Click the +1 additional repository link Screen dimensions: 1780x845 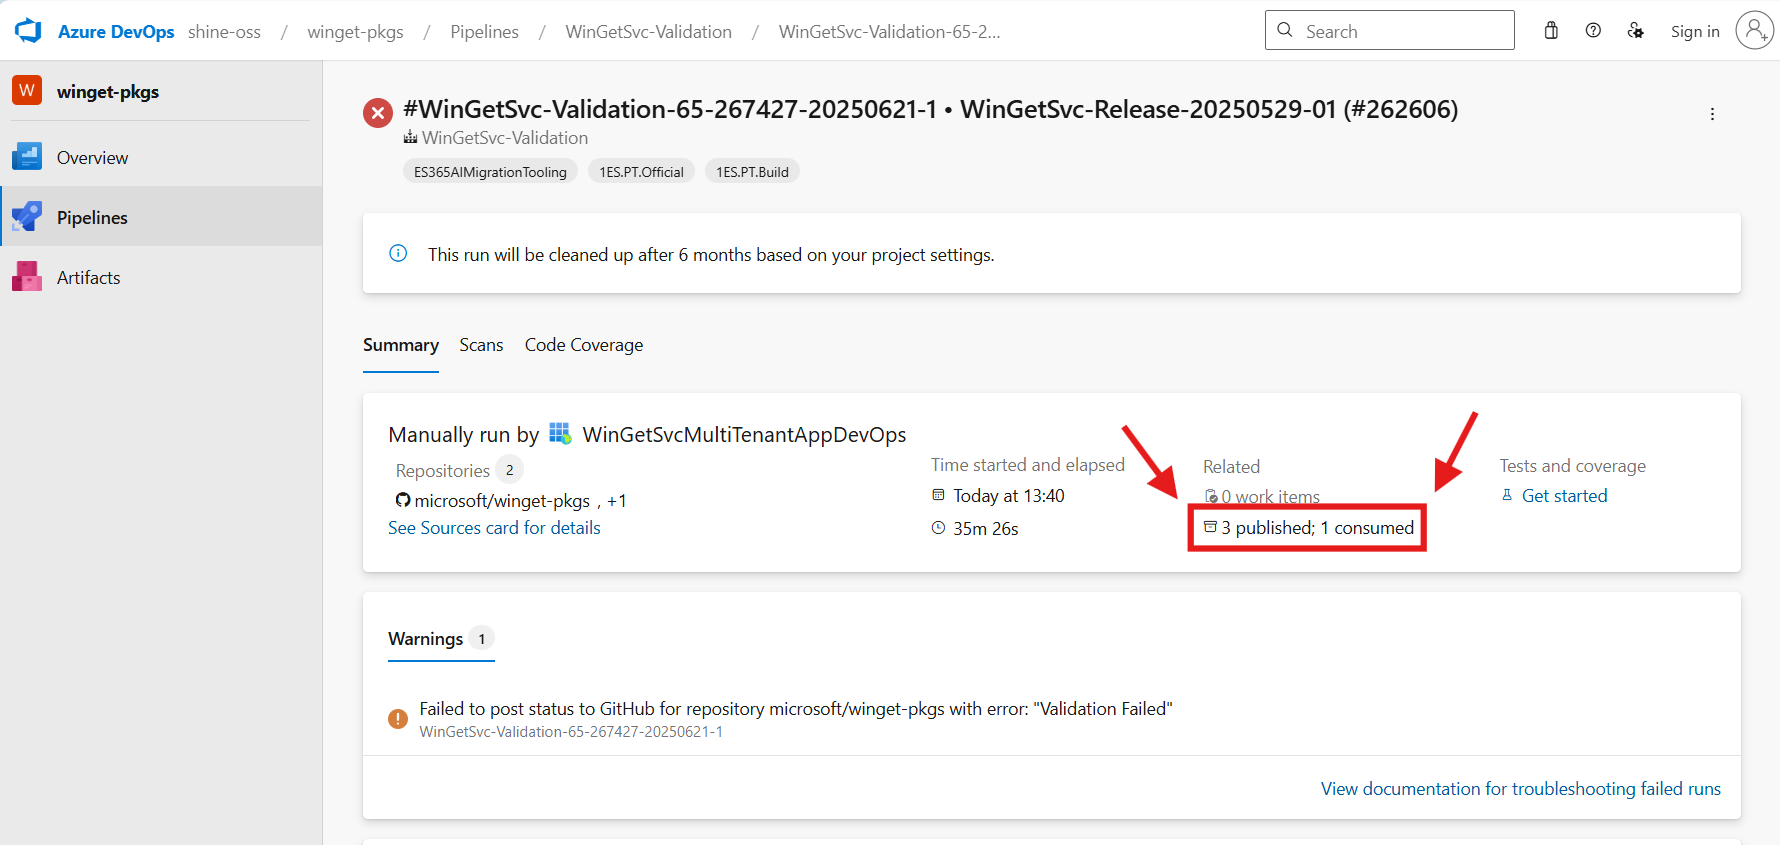point(617,501)
